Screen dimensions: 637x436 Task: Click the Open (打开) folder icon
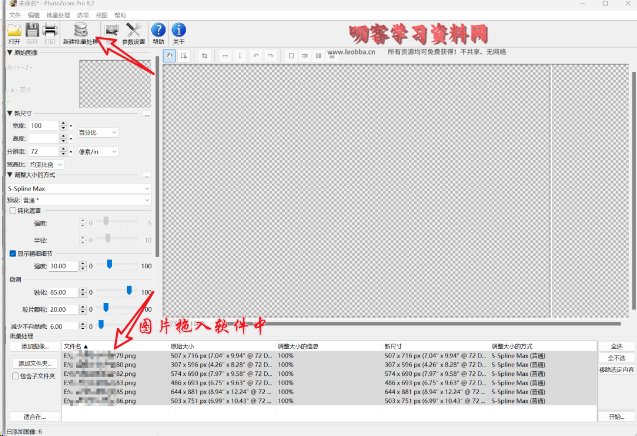tap(14, 32)
